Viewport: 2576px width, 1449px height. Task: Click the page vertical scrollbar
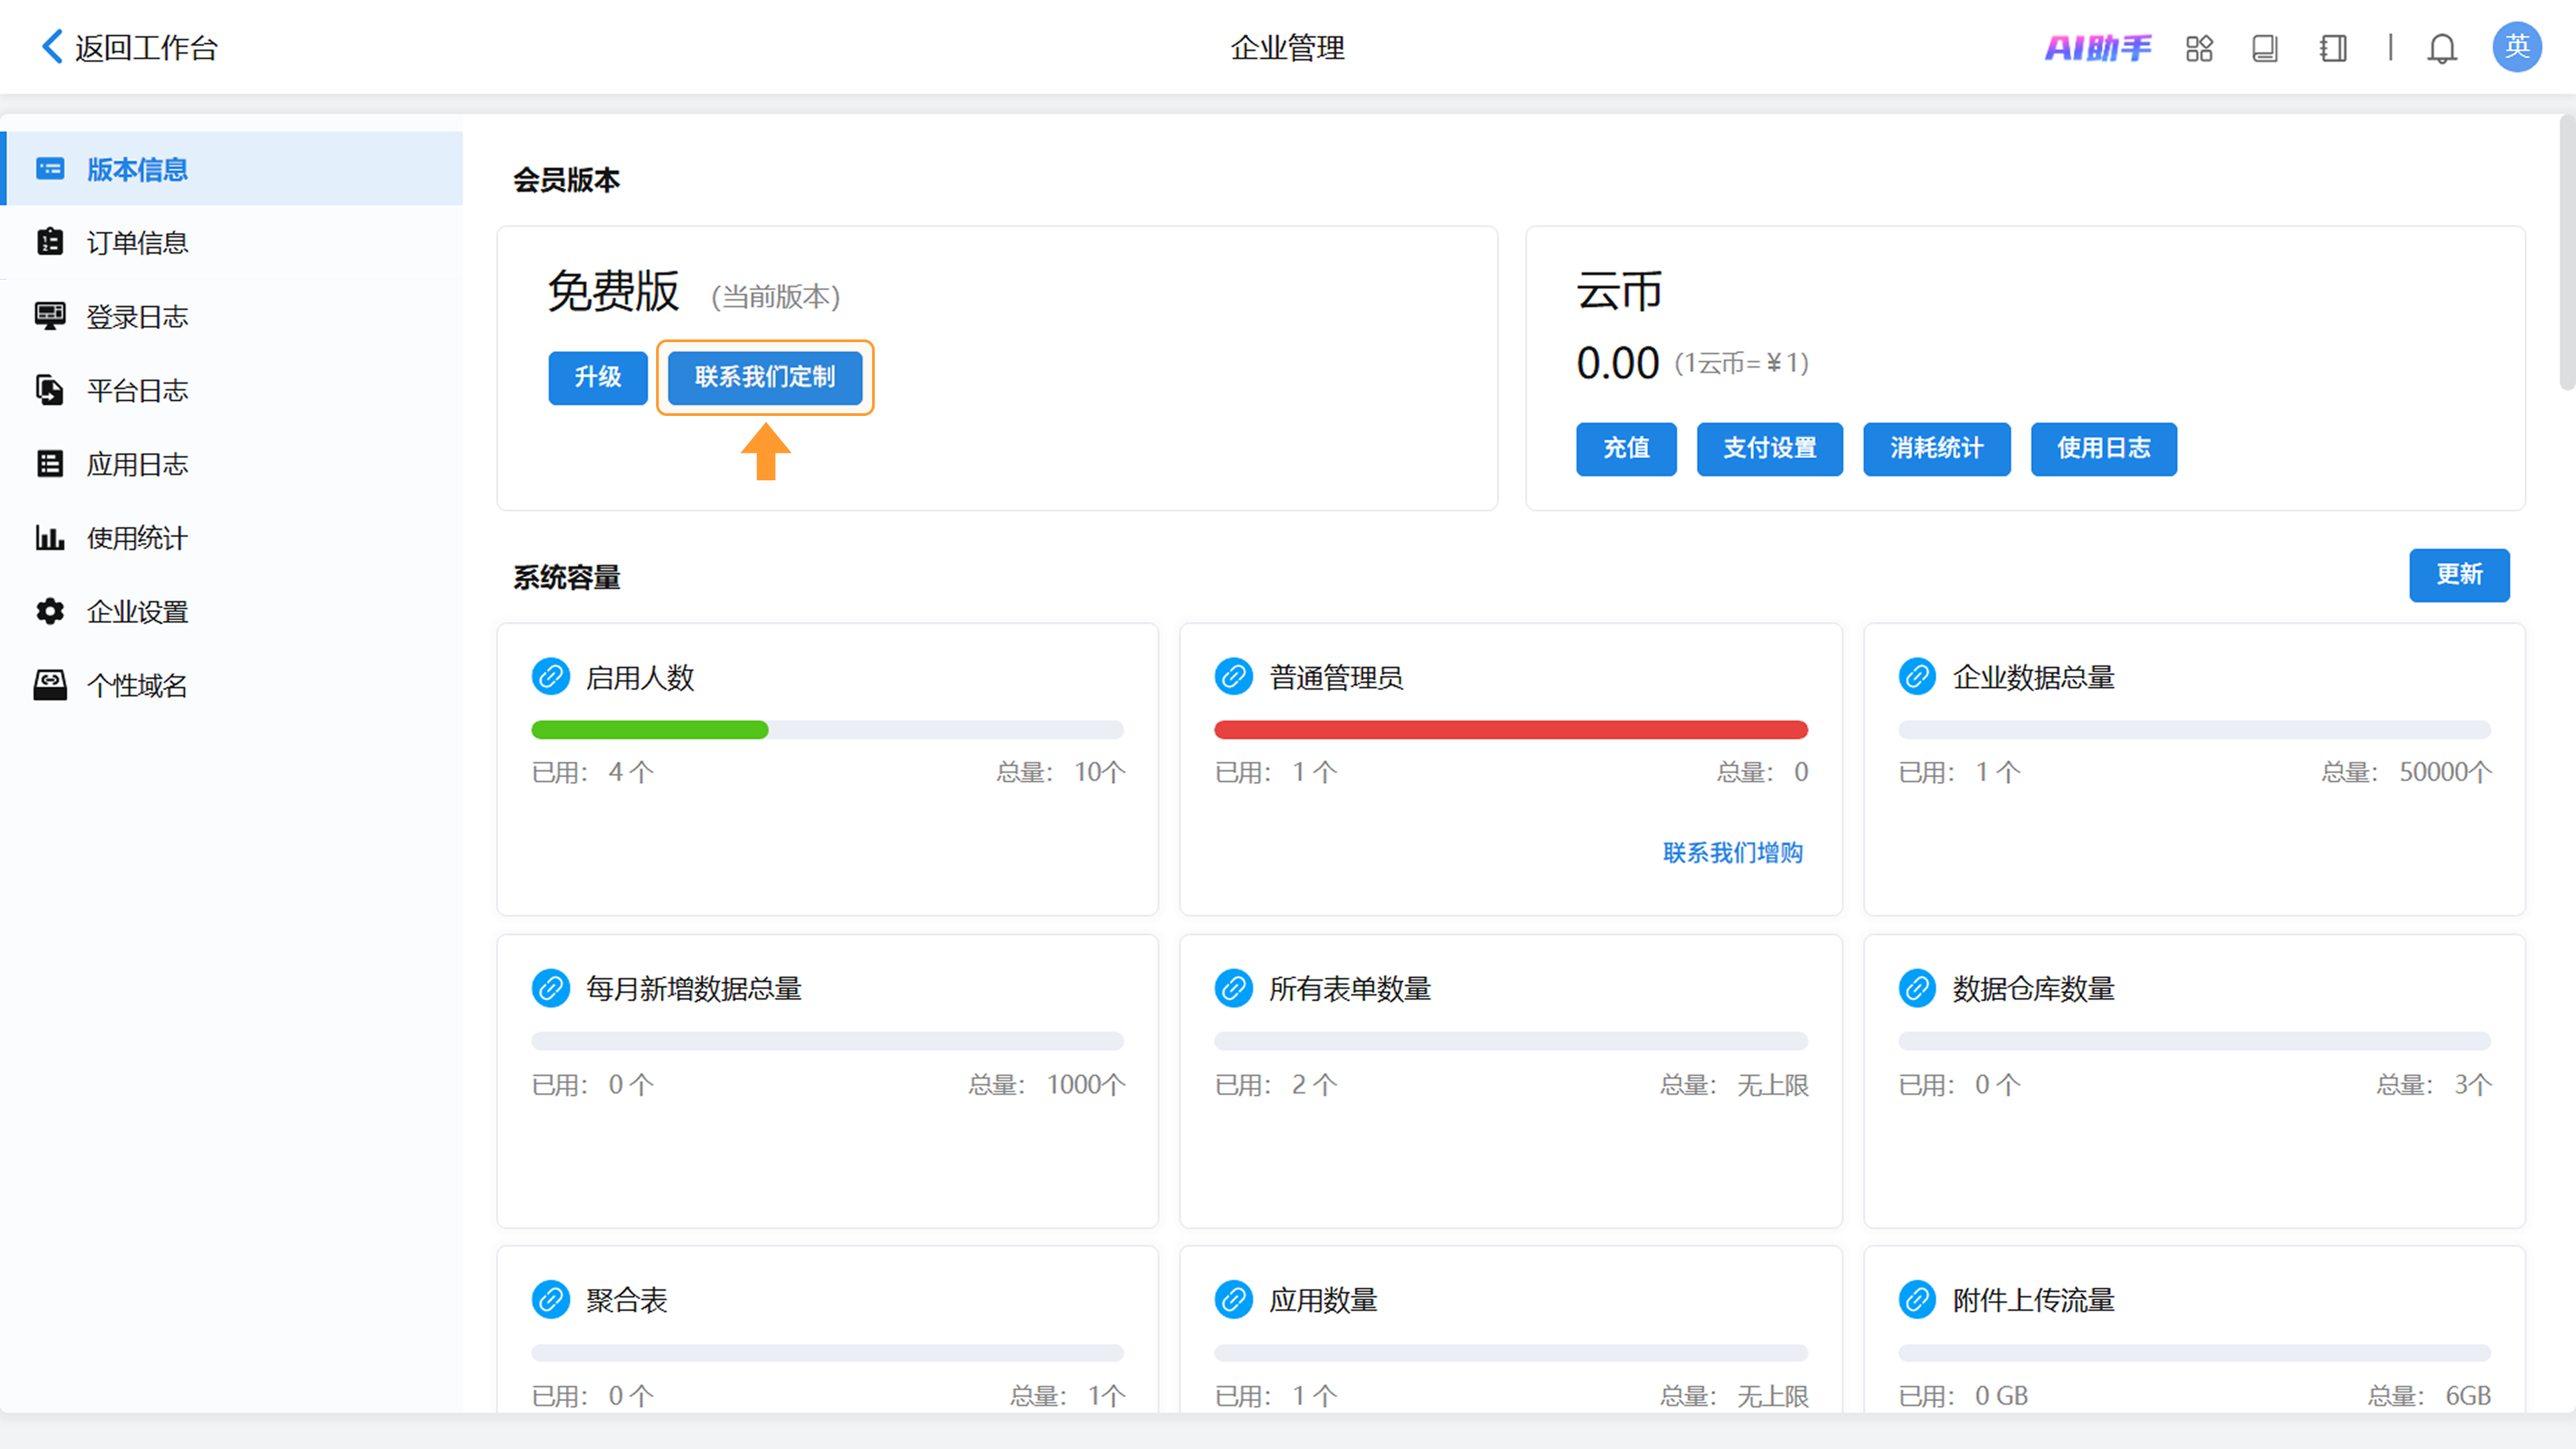click(x=2567, y=252)
